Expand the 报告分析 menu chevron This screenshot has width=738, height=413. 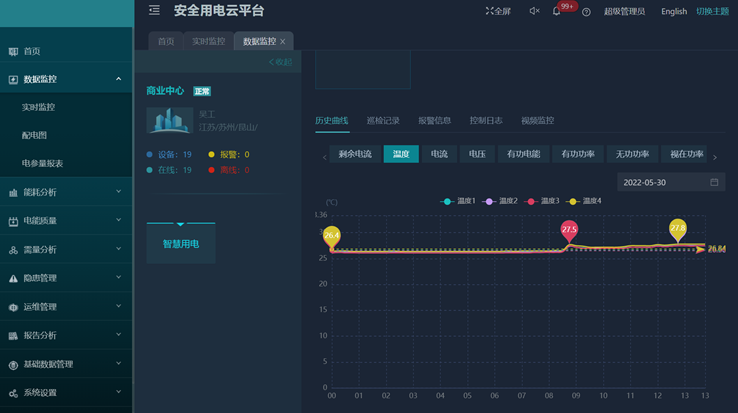(119, 335)
